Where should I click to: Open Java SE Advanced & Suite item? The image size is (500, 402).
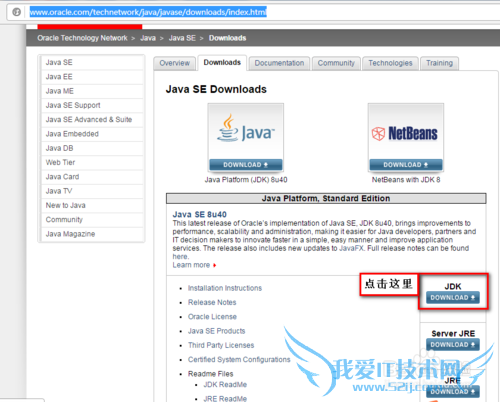coord(92,120)
